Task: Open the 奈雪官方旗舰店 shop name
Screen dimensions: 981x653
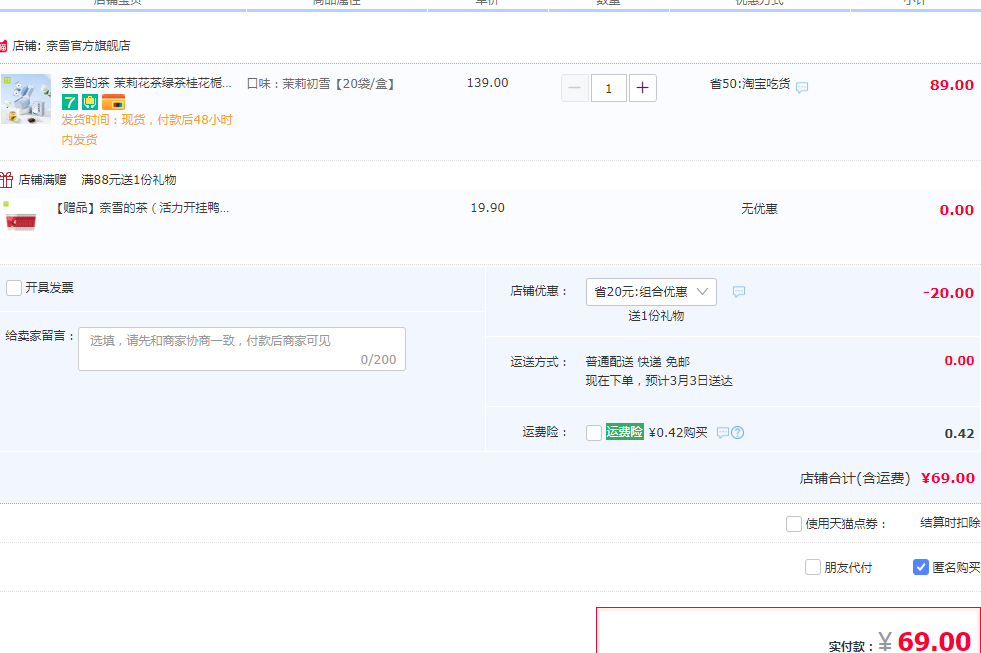Action: coord(88,46)
